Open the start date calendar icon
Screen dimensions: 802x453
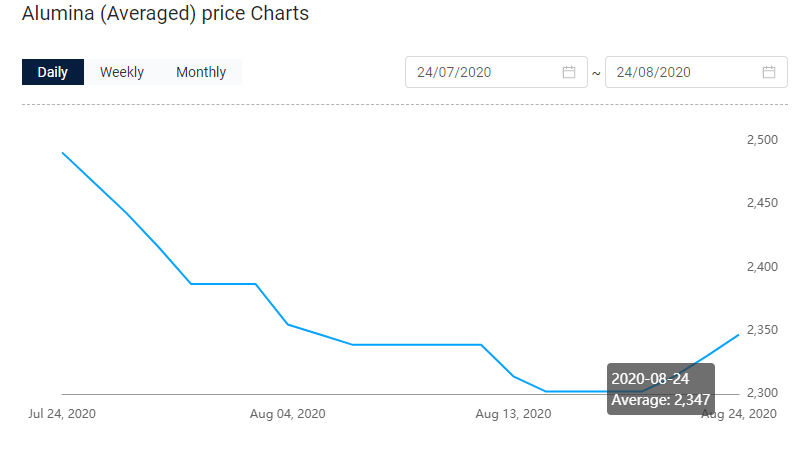click(569, 72)
